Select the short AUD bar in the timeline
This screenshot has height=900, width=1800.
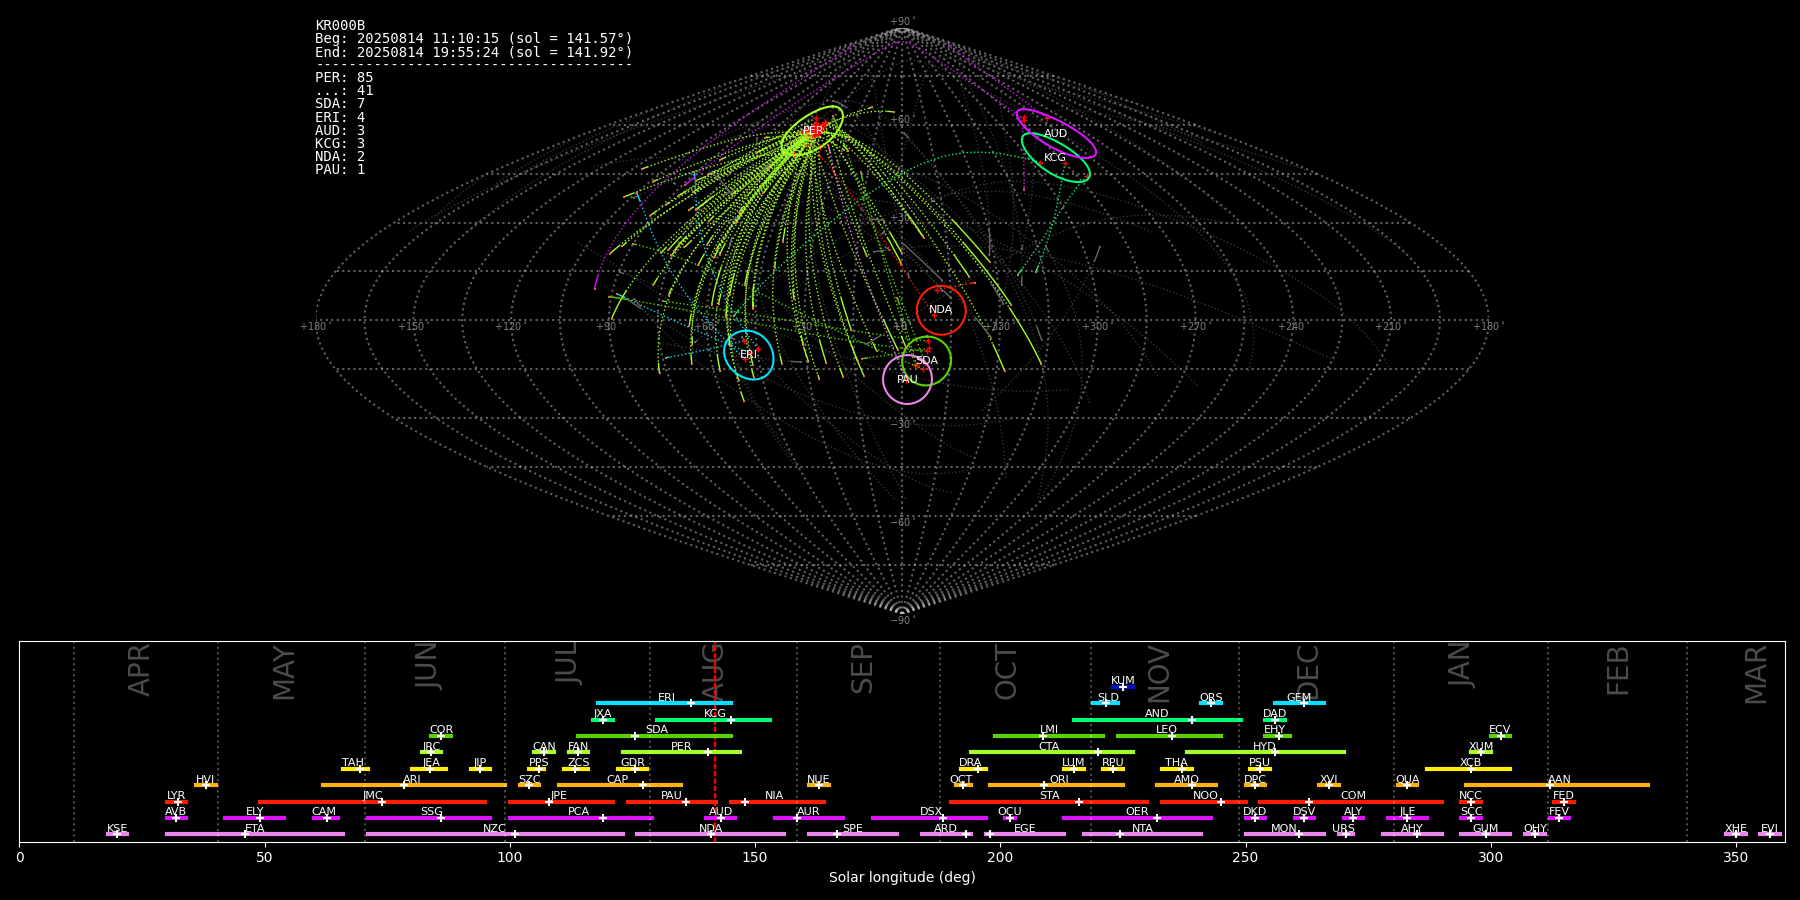pos(720,818)
